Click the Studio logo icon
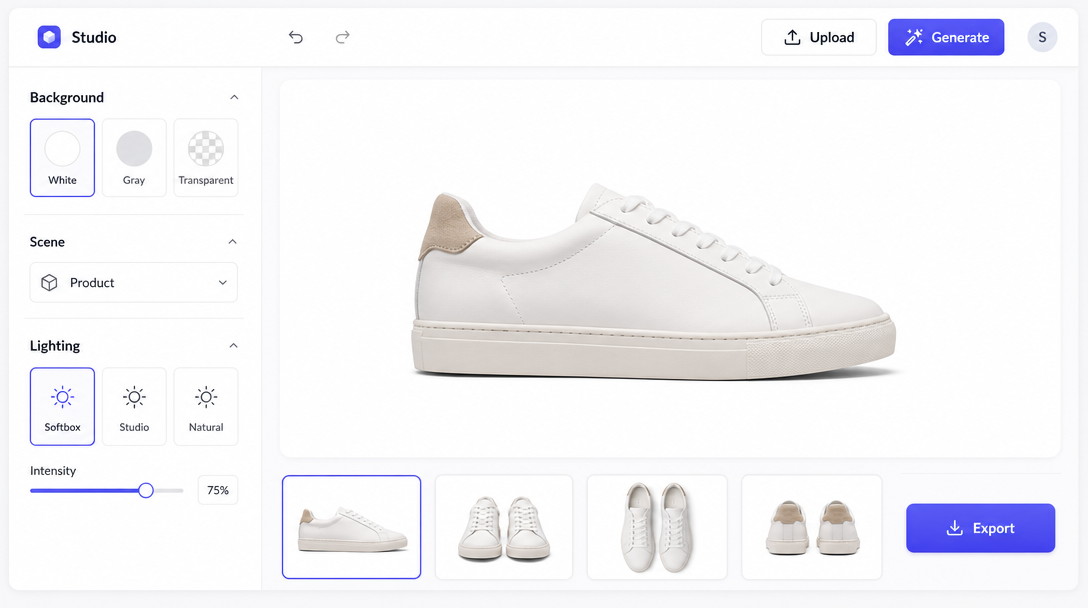Viewport: 1088px width, 608px height. coord(49,37)
